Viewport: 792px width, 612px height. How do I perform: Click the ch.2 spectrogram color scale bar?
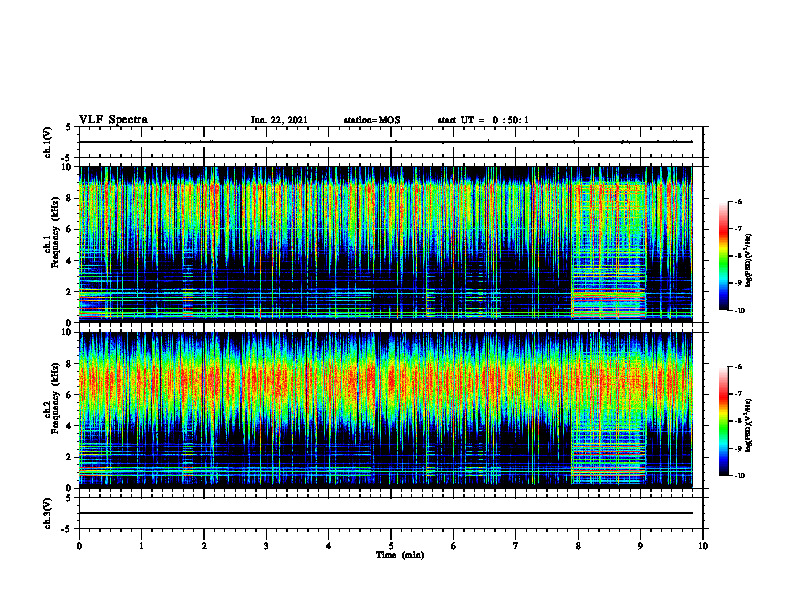point(723,421)
